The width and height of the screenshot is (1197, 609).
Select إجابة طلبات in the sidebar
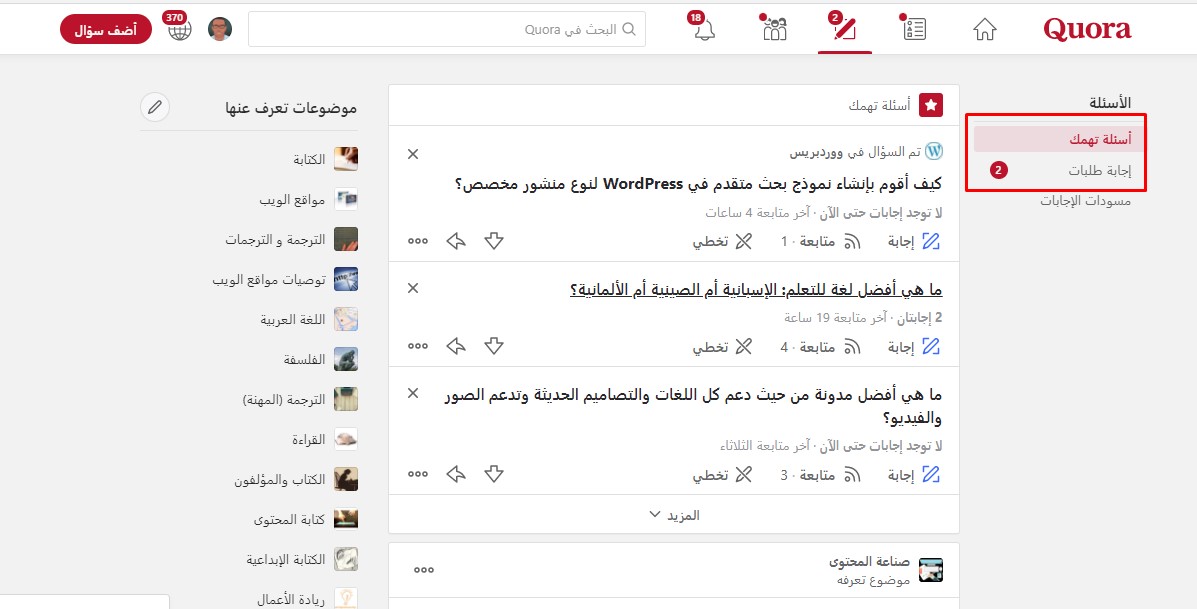coord(1095,171)
